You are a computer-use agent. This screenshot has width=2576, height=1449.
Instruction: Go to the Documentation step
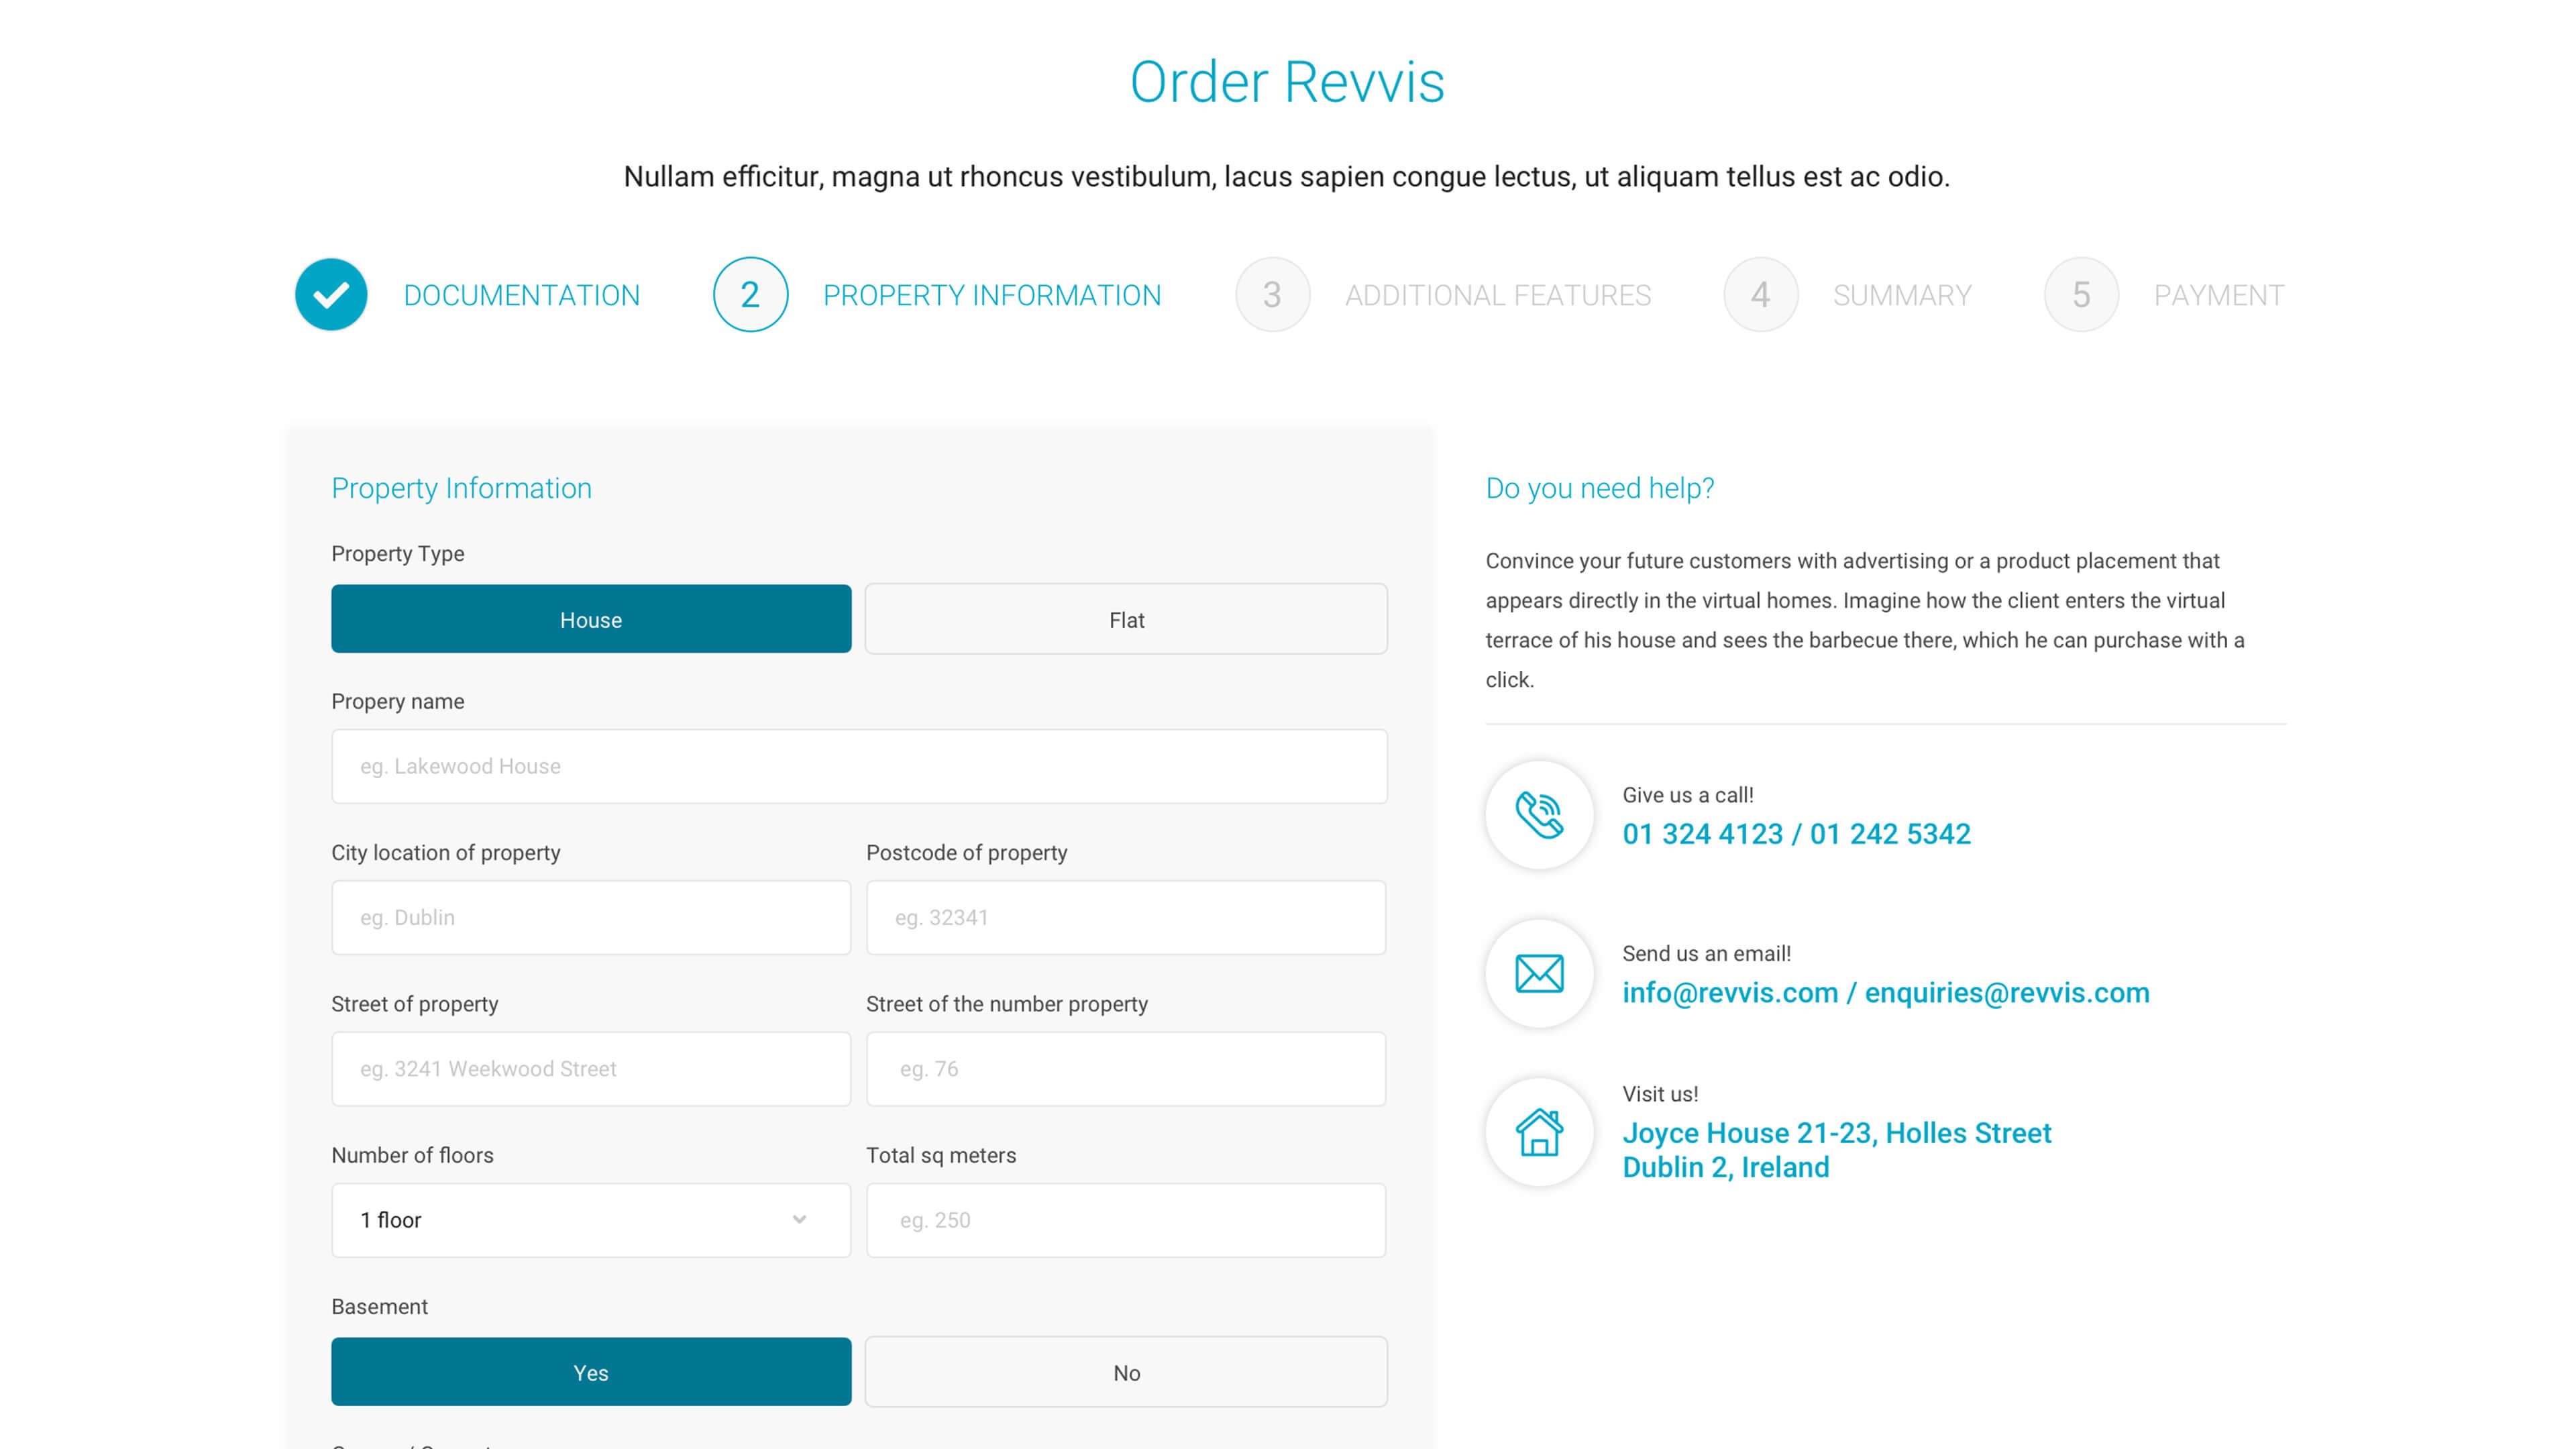pyautogui.click(x=521, y=295)
